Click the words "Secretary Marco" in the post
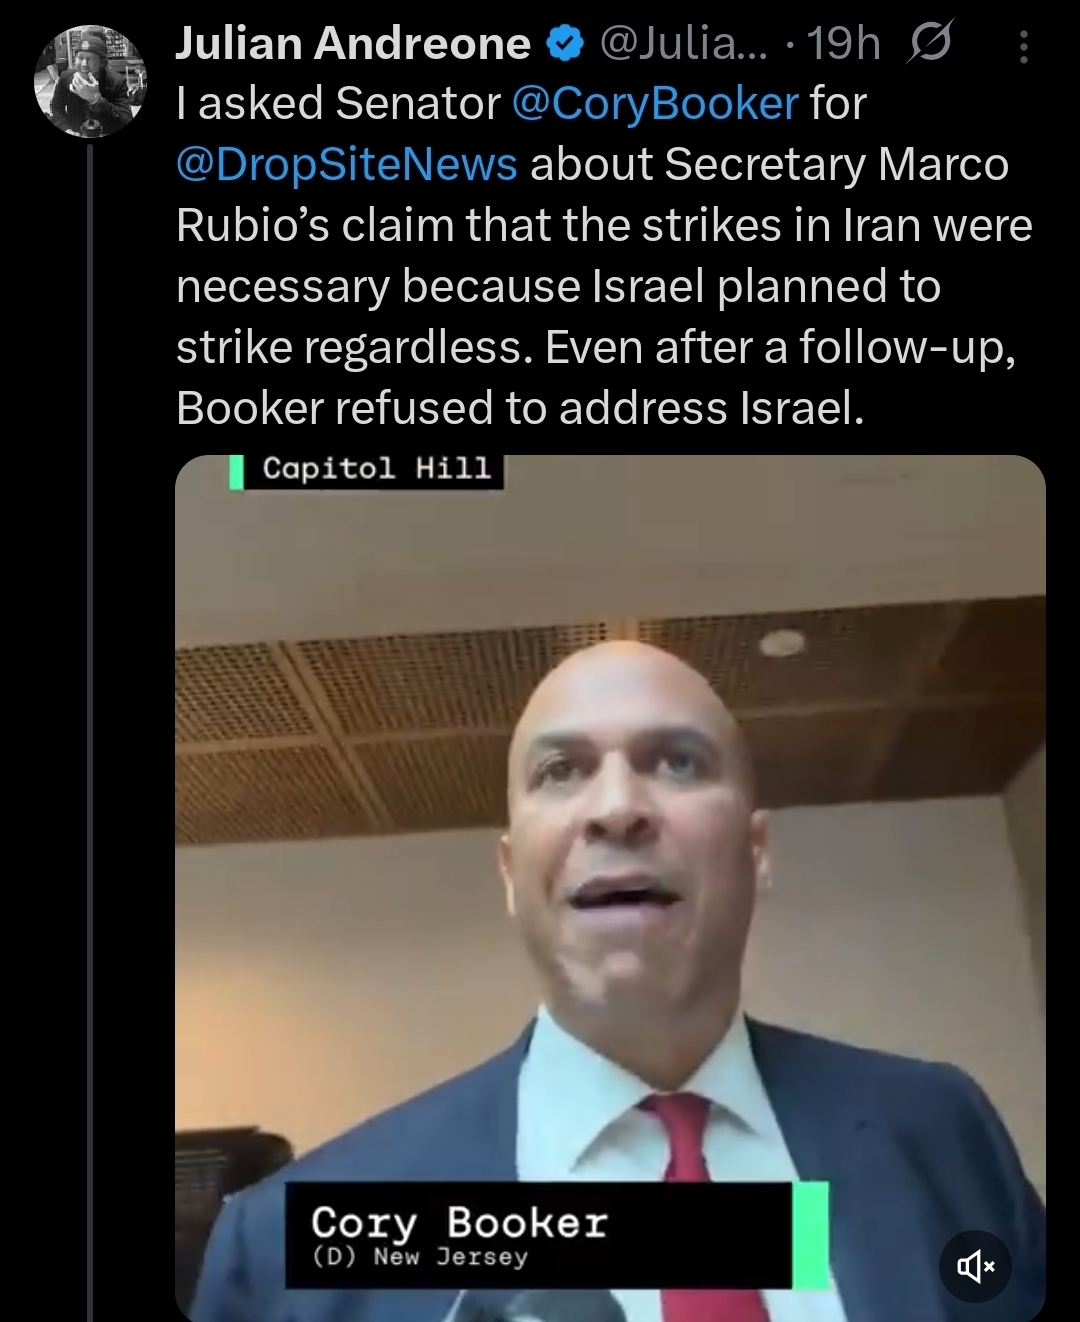 tap(836, 165)
